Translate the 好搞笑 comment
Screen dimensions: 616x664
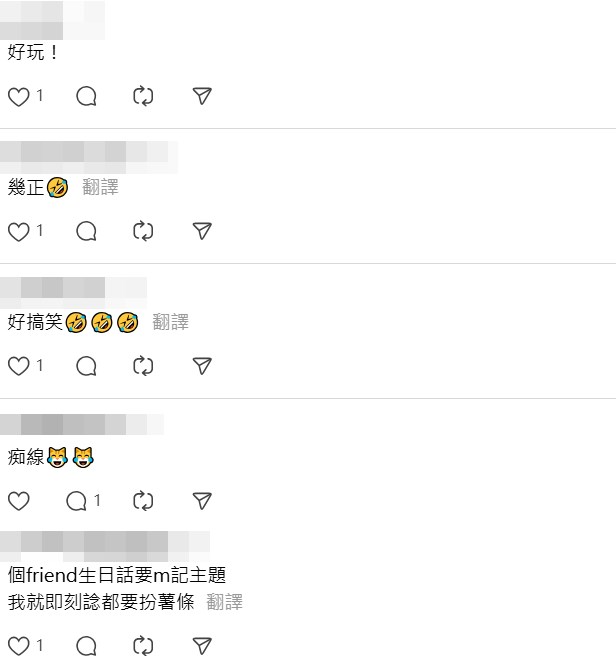pos(171,322)
